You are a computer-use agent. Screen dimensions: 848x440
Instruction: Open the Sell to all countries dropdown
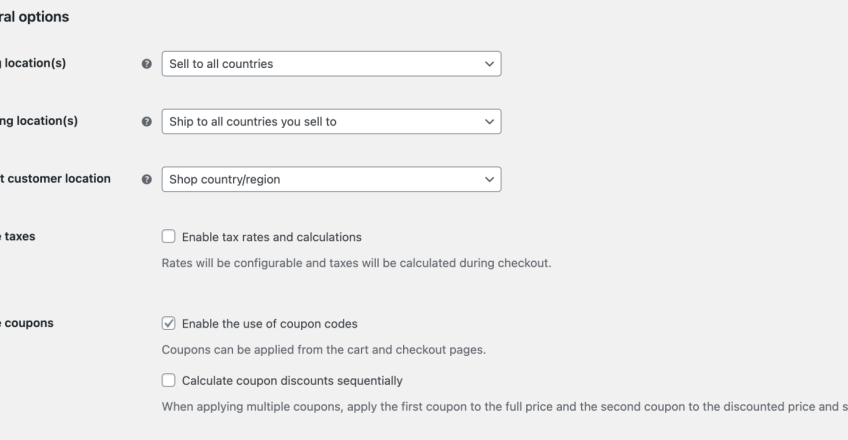coord(331,64)
